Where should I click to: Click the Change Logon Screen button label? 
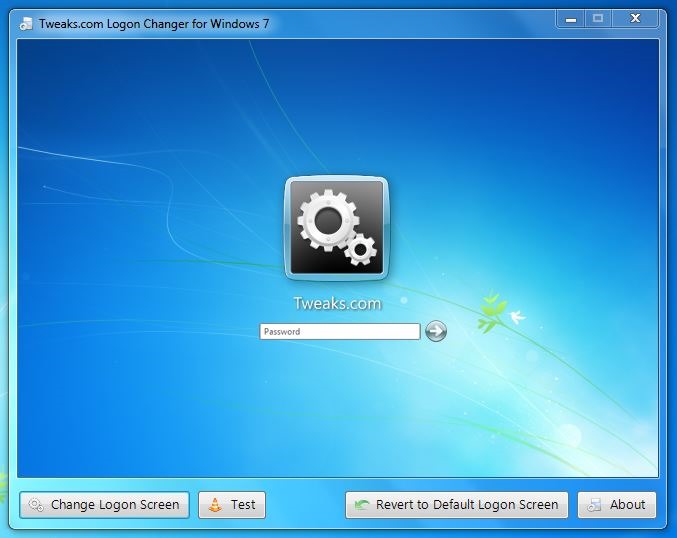pos(115,505)
